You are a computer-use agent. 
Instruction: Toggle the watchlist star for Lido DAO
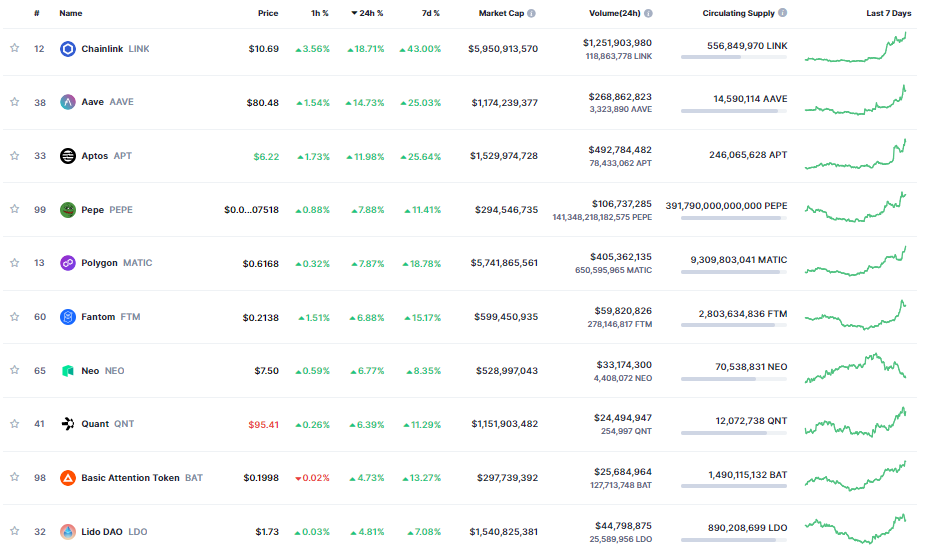coord(15,531)
